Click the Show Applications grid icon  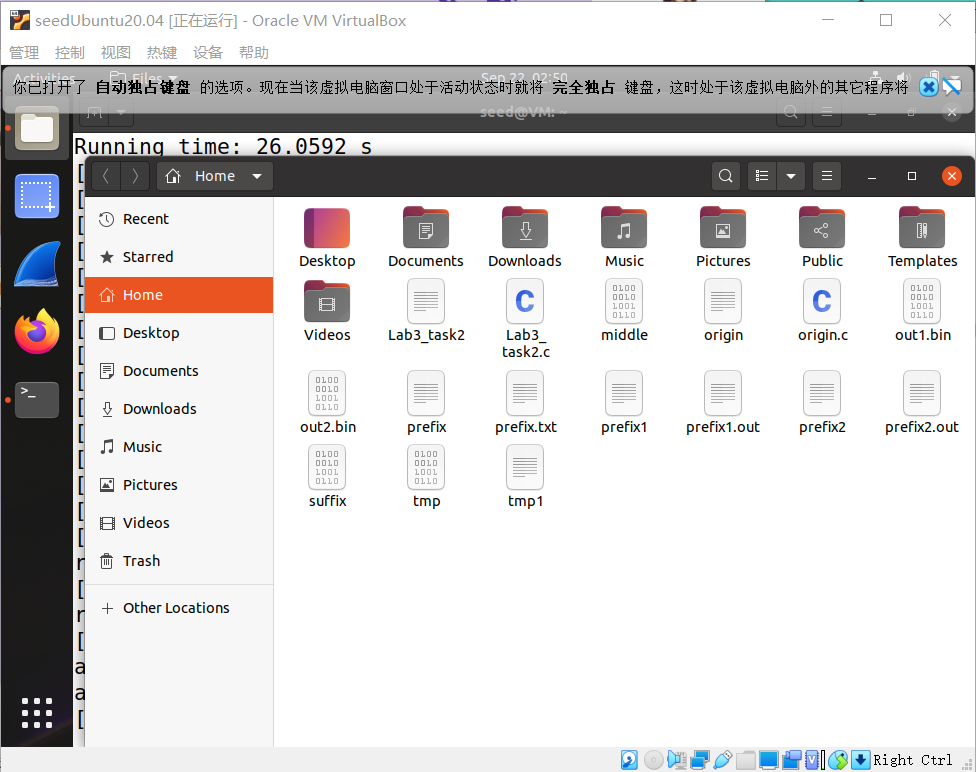pyautogui.click(x=37, y=713)
